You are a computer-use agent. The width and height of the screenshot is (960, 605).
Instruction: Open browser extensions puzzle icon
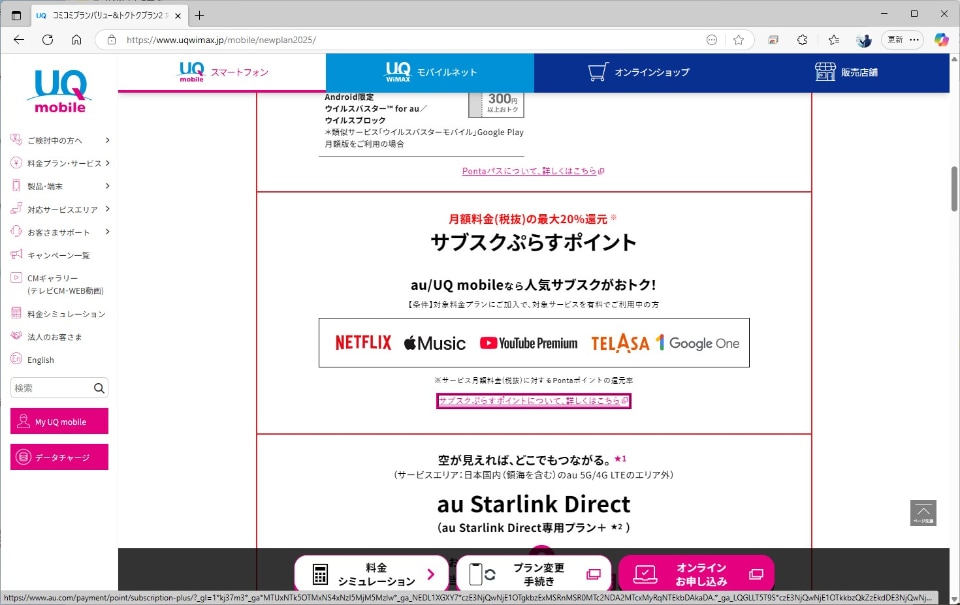[802, 40]
